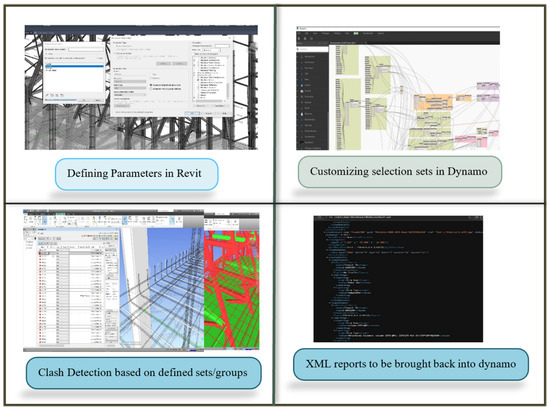The image size is (550, 411).
Task: Open the first menu in the Dynamo menu bar
Action: tap(299, 33)
